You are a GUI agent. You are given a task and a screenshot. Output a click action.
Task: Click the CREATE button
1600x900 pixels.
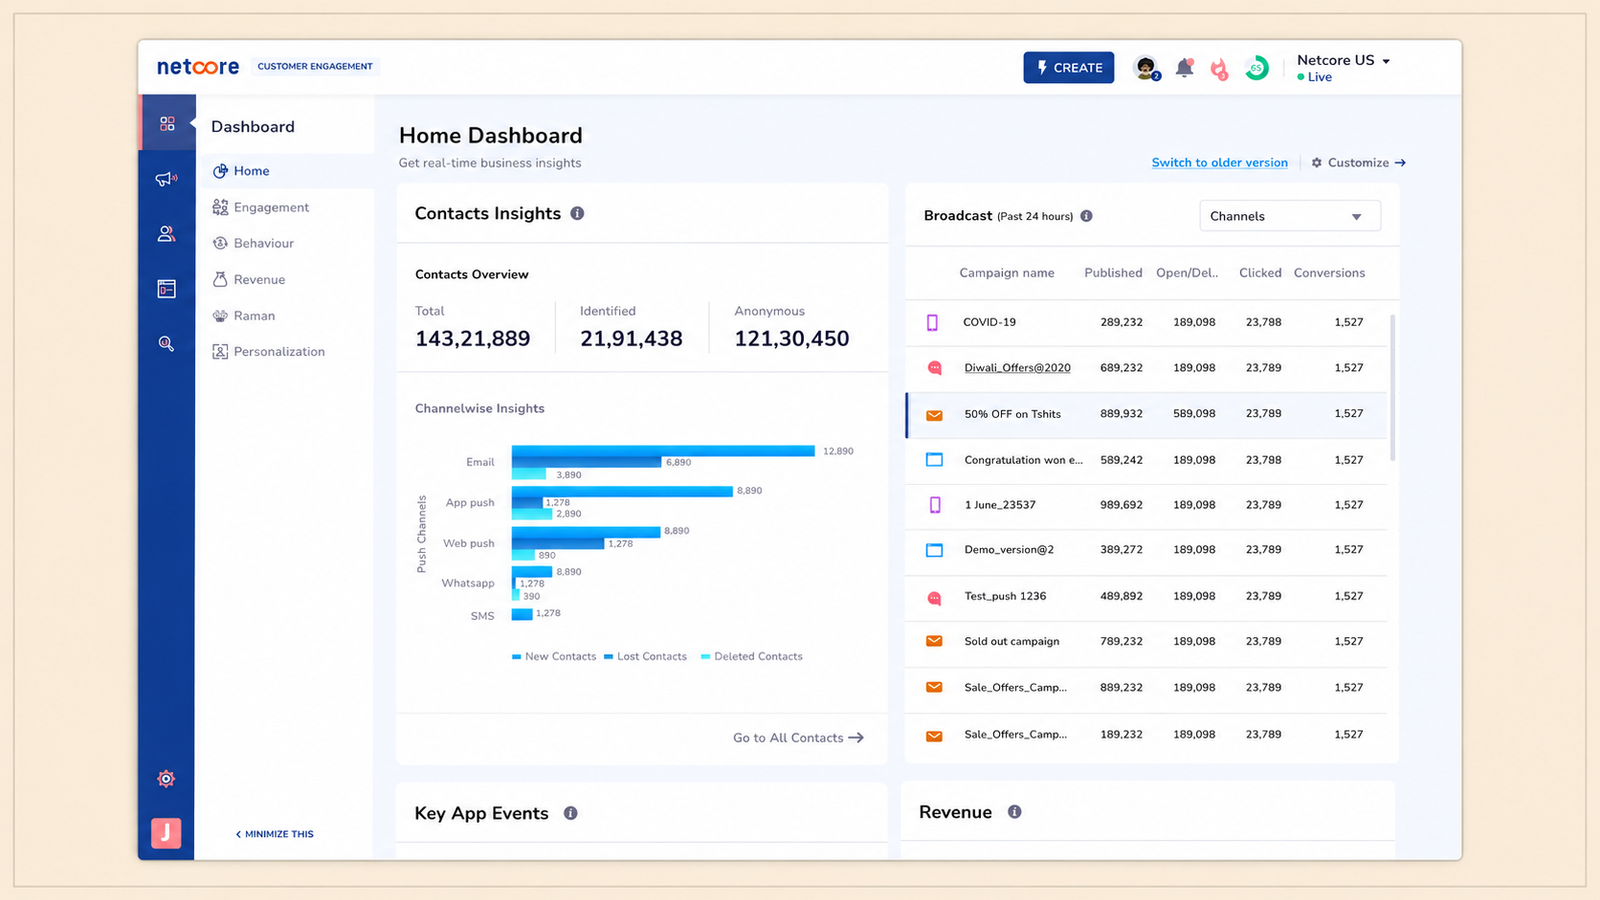coord(1068,67)
